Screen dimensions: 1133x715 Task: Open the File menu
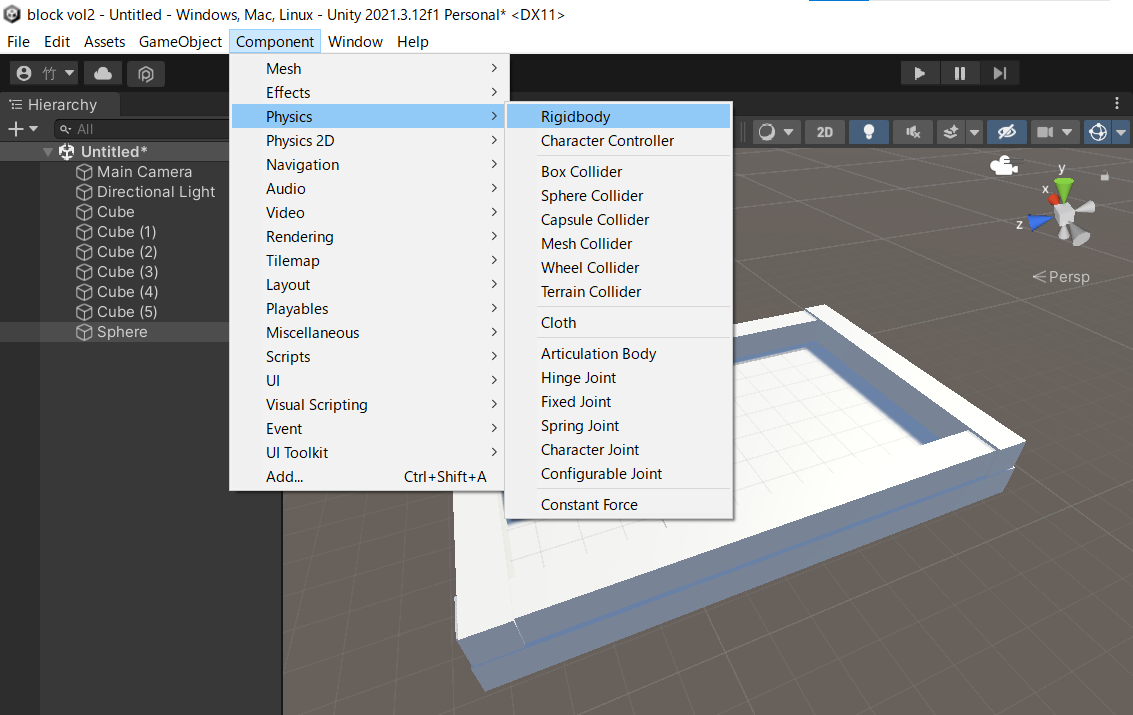point(18,42)
